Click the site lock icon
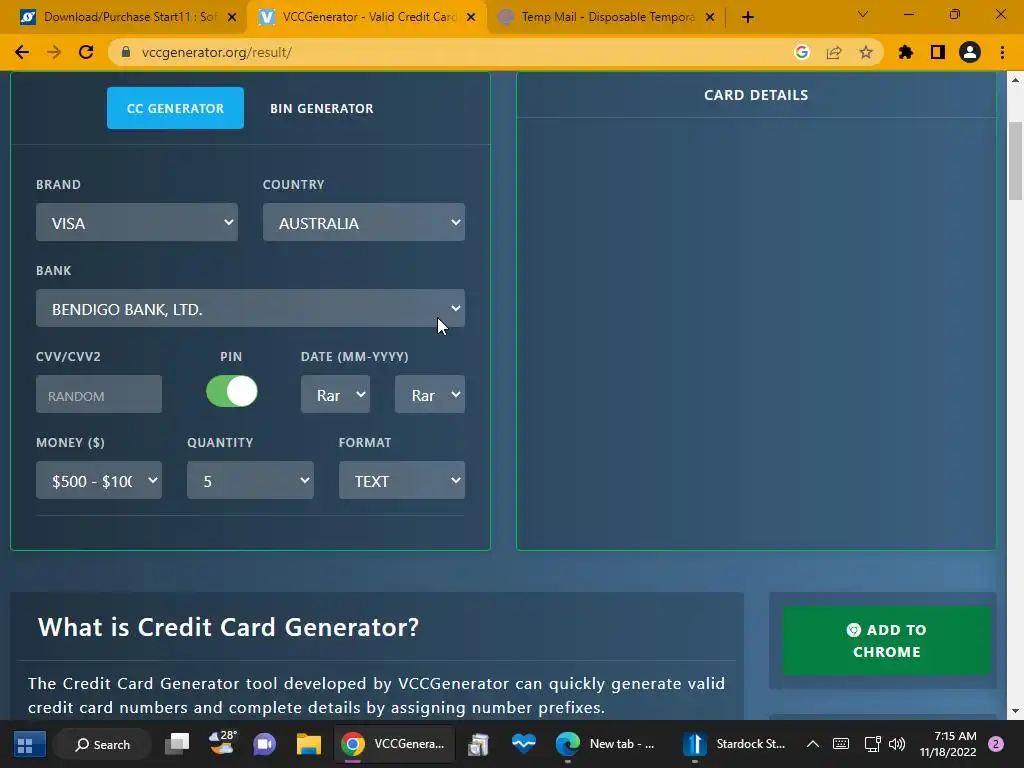This screenshot has height=768, width=1024. (x=127, y=52)
